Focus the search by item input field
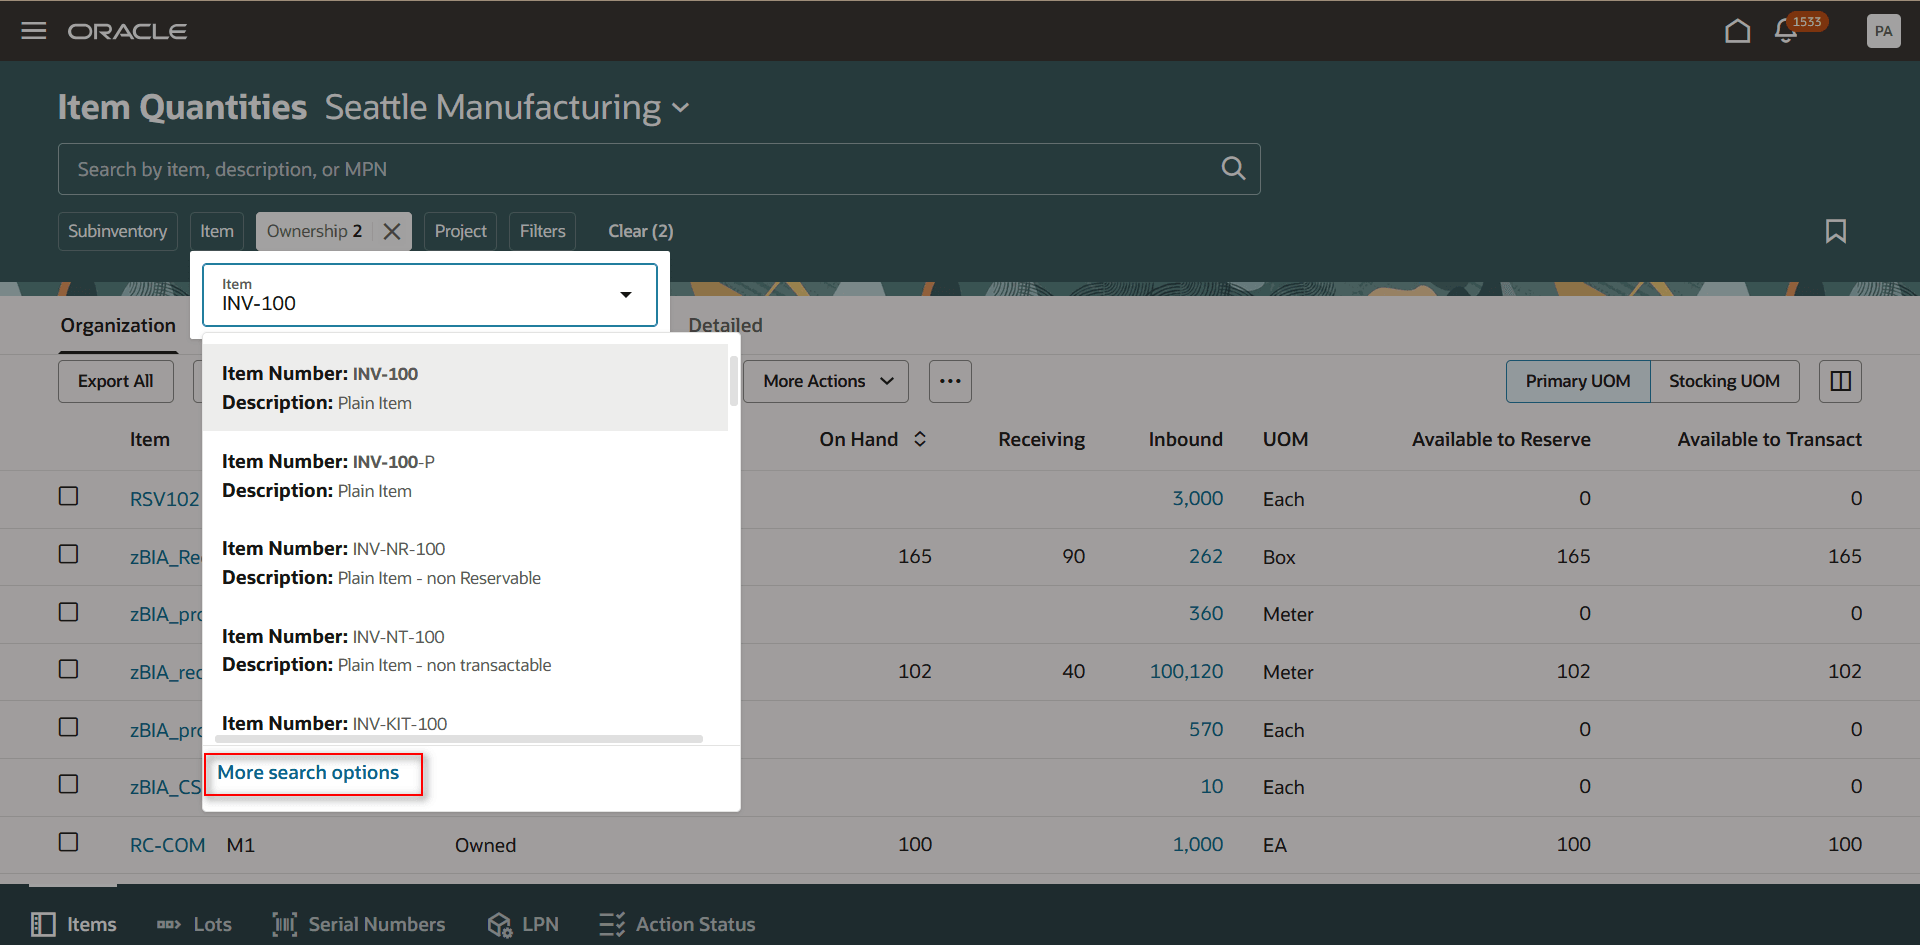This screenshot has height=945, width=1920. click(x=640, y=169)
